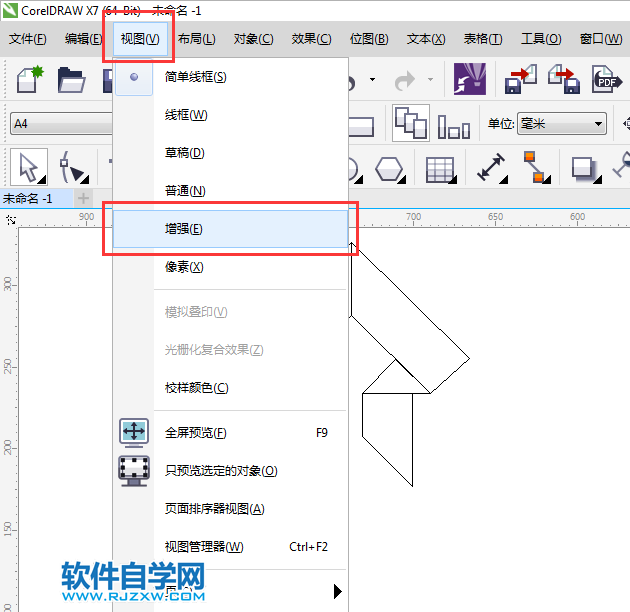Open the 文本(X) menu
Viewport: 630px width, 612px height.
(426, 39)
